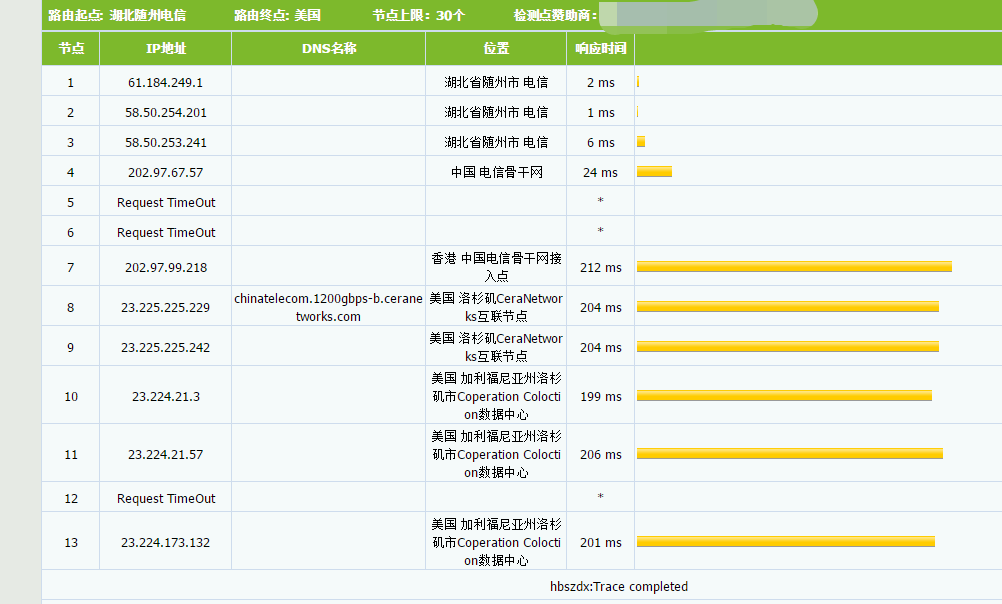This screenshot has height=604, width=1002.
Task: Select location 香港 中国电信骨干网接入点
Action: tap(497, 267)
